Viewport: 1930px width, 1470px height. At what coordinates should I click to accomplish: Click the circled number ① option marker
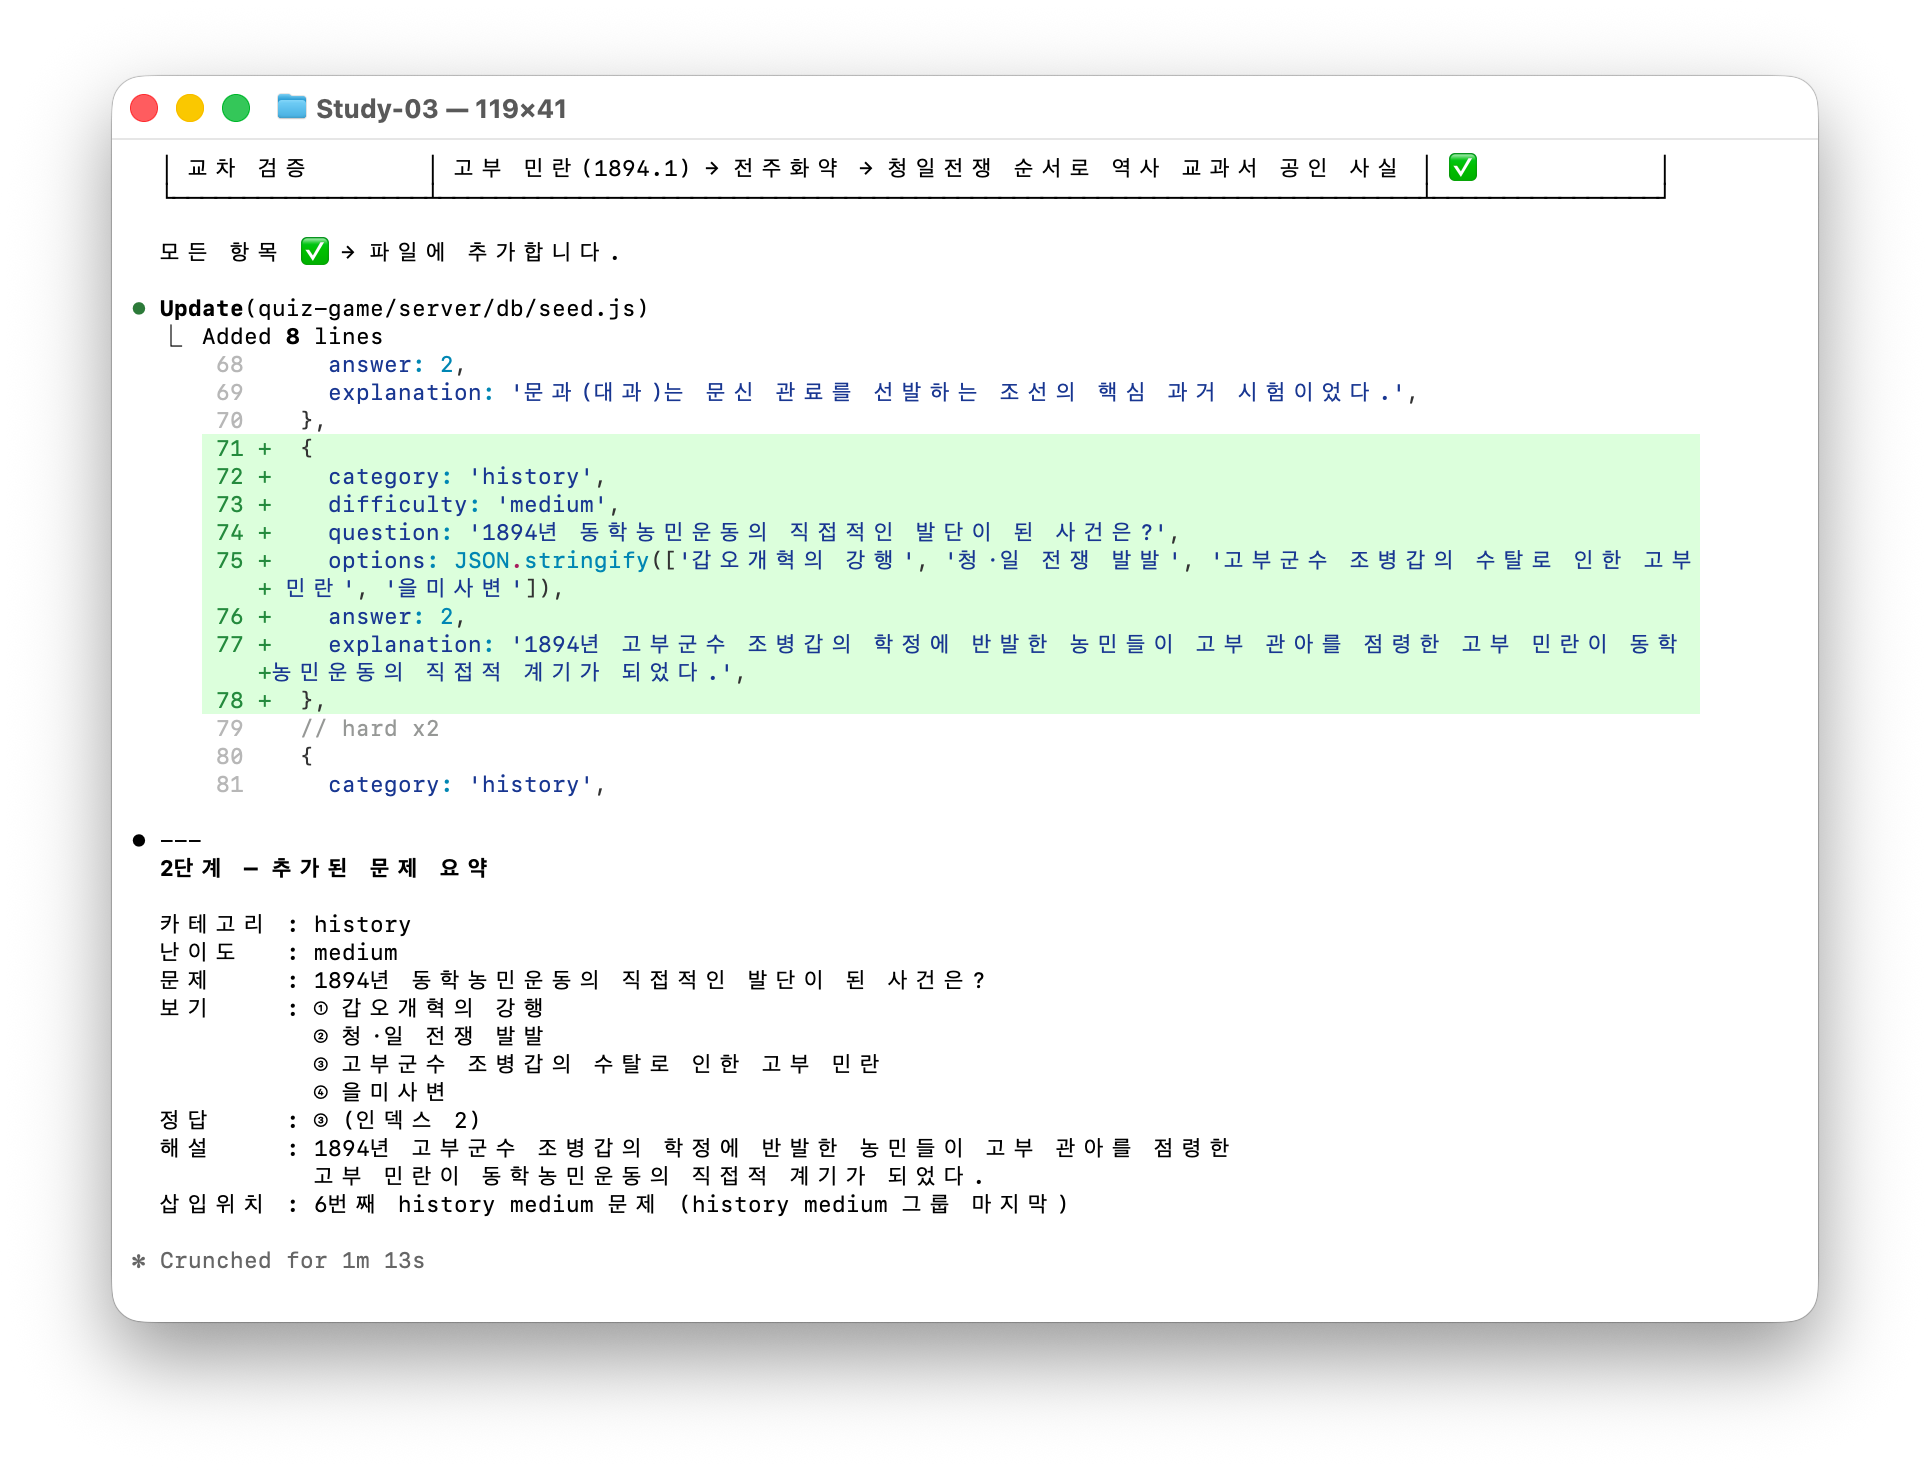321,1008
